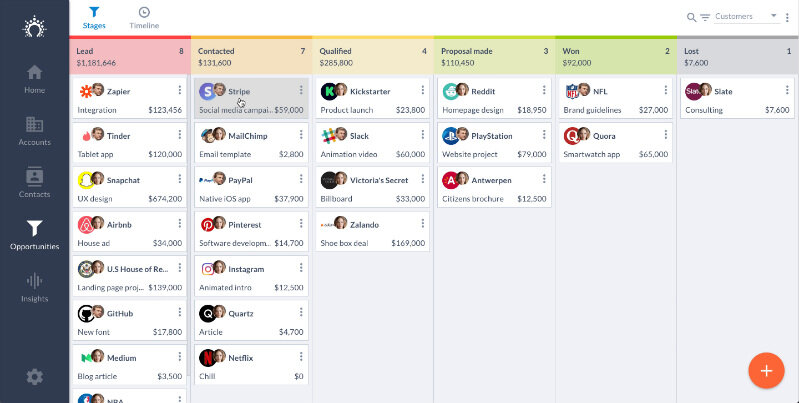
Task: Click the Won stage column header
Action: pos(615,56)
